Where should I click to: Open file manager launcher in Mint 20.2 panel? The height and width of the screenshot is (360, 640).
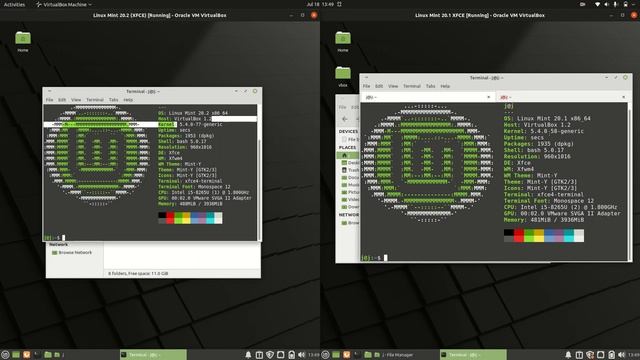coord(48,355)
